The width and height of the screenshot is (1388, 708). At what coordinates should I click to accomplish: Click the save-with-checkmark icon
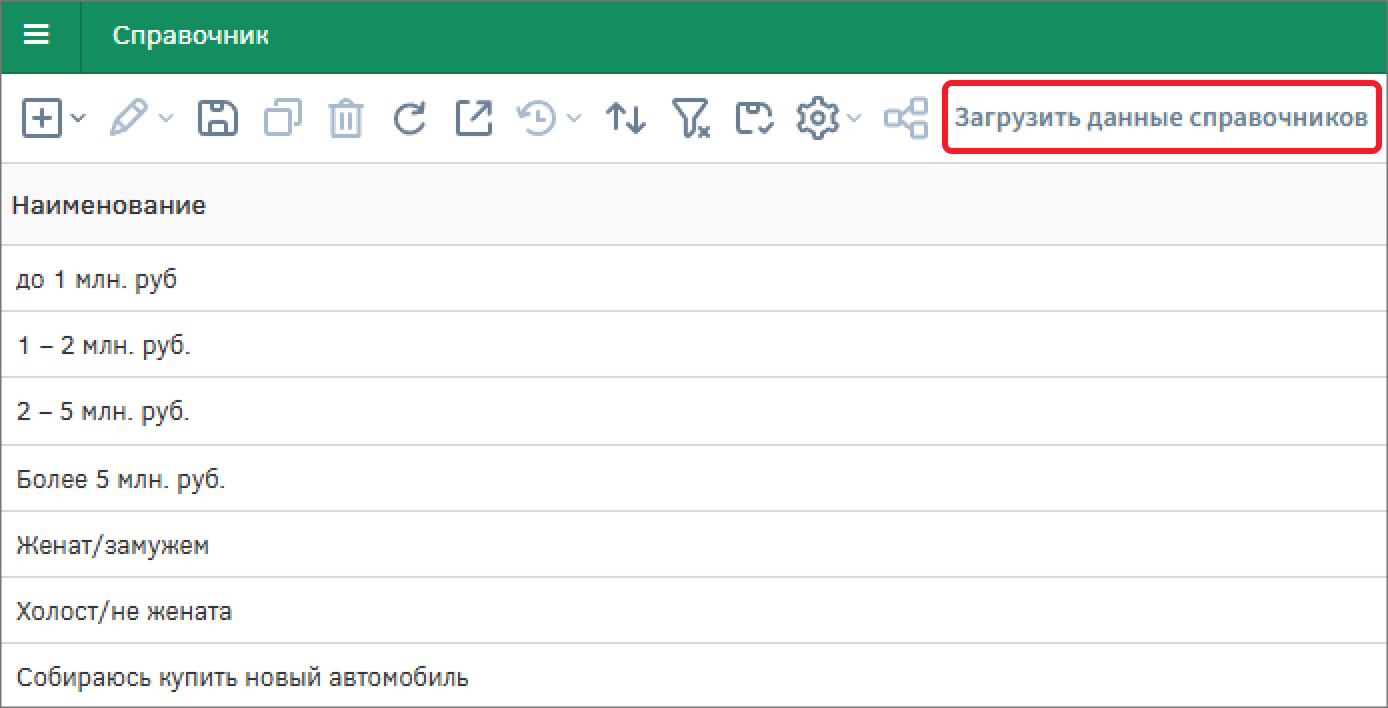tap(754, 119)
